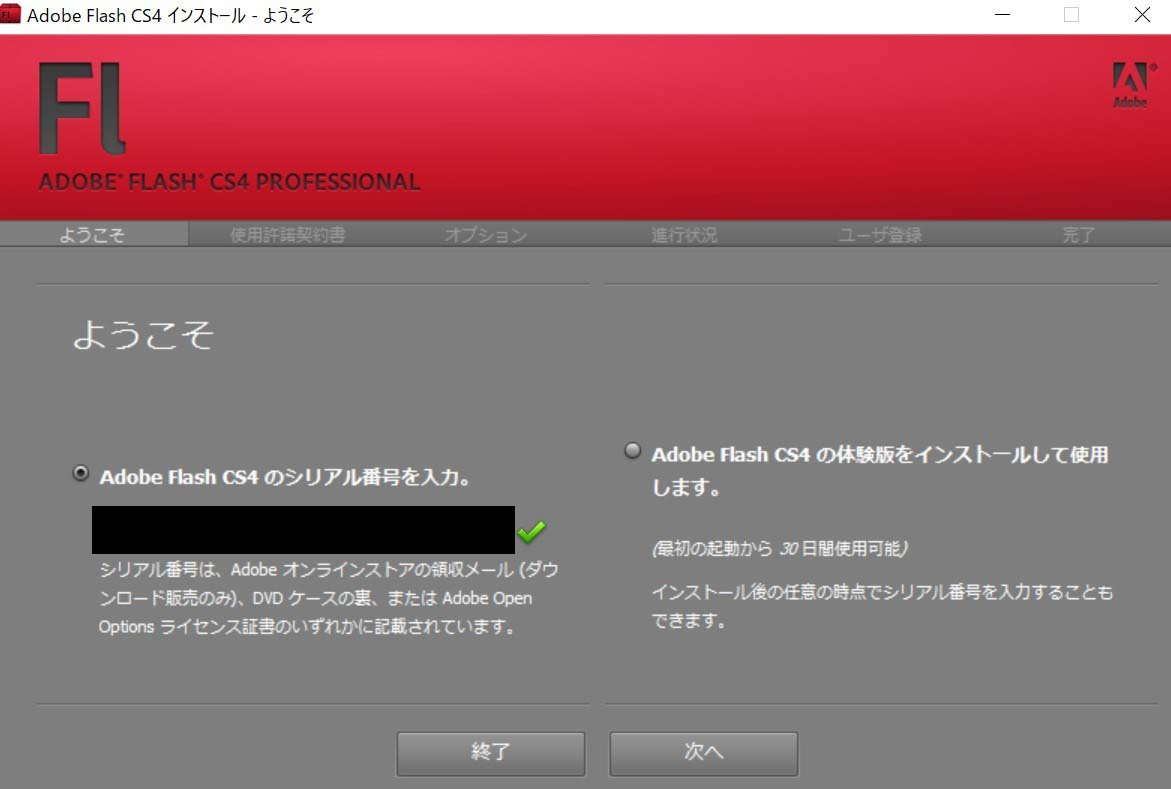Close the installer window
This screenshot has height=789, width=1171.
coord(1142,15)
